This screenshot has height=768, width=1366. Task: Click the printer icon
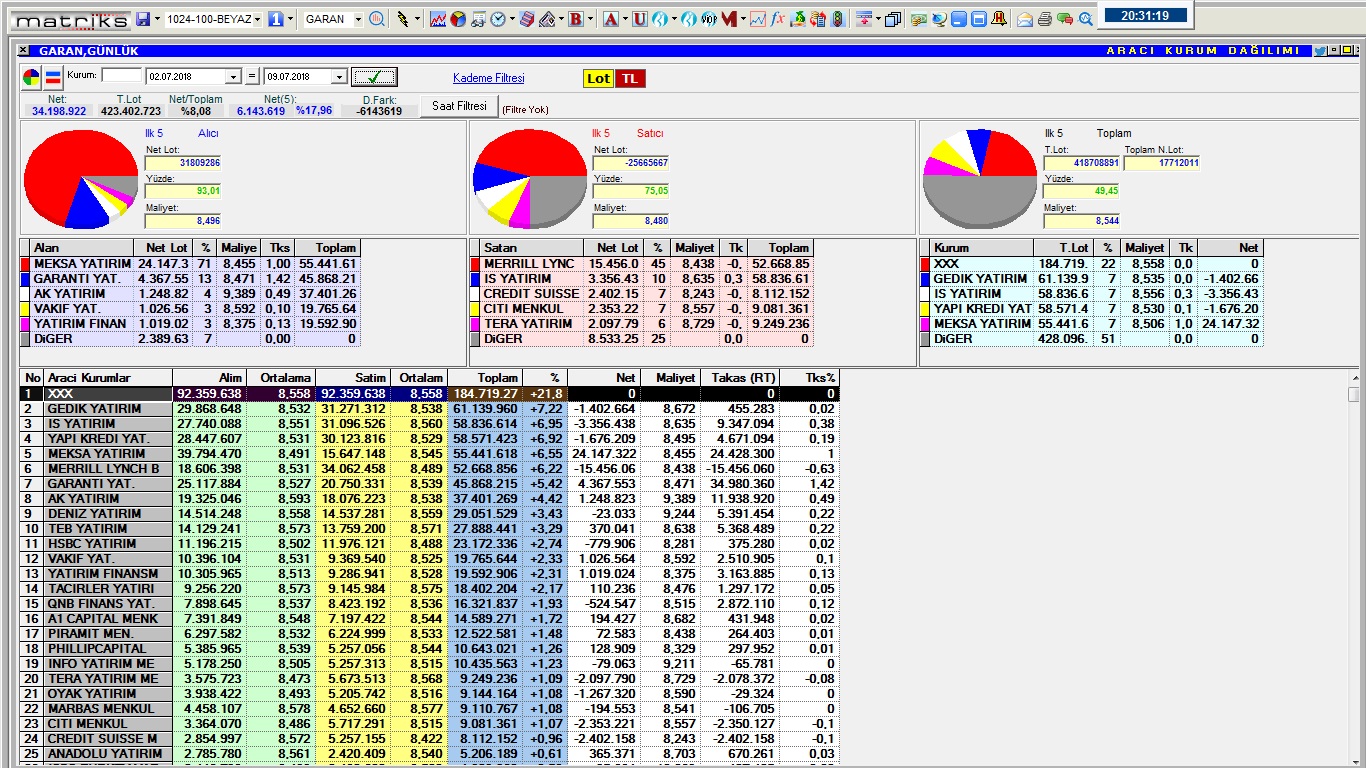pyautogui.click(x=1045, y=19)
